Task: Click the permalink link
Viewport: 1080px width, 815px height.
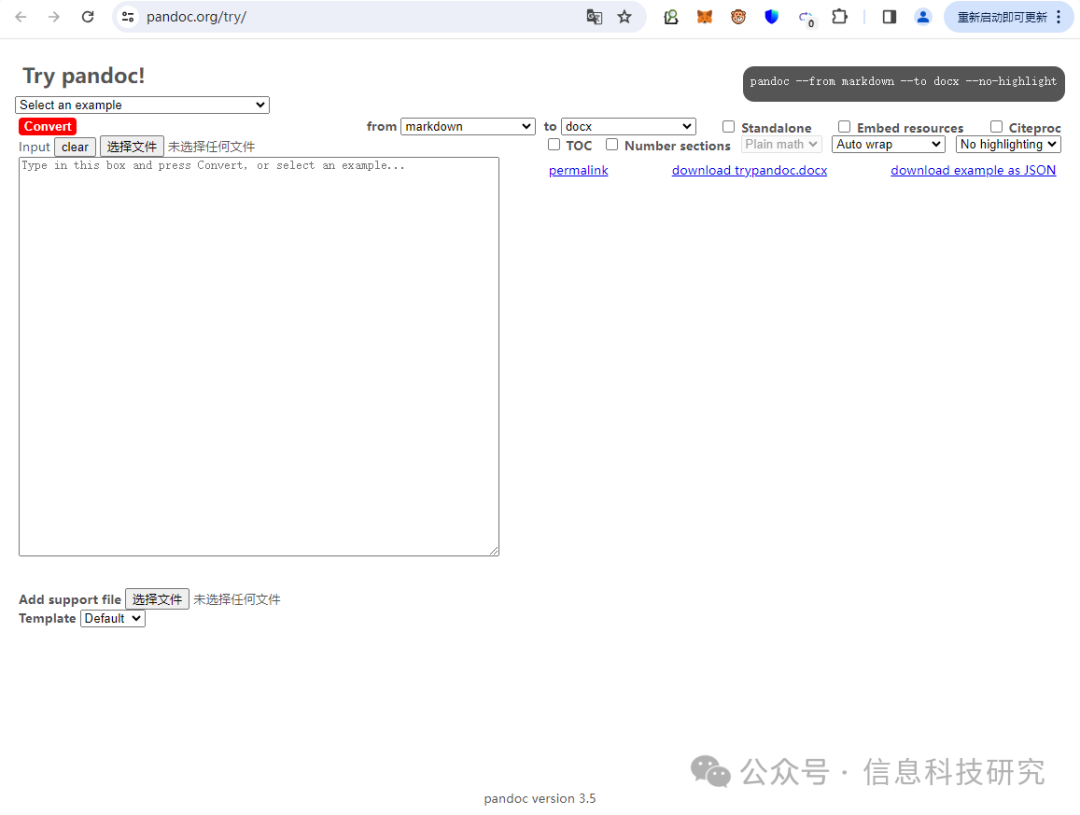Action: point(578,170)
